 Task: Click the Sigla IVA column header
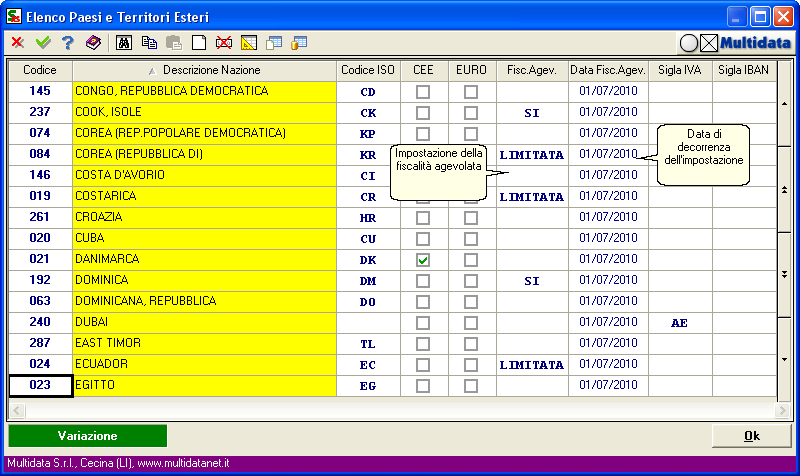point(680,70)
